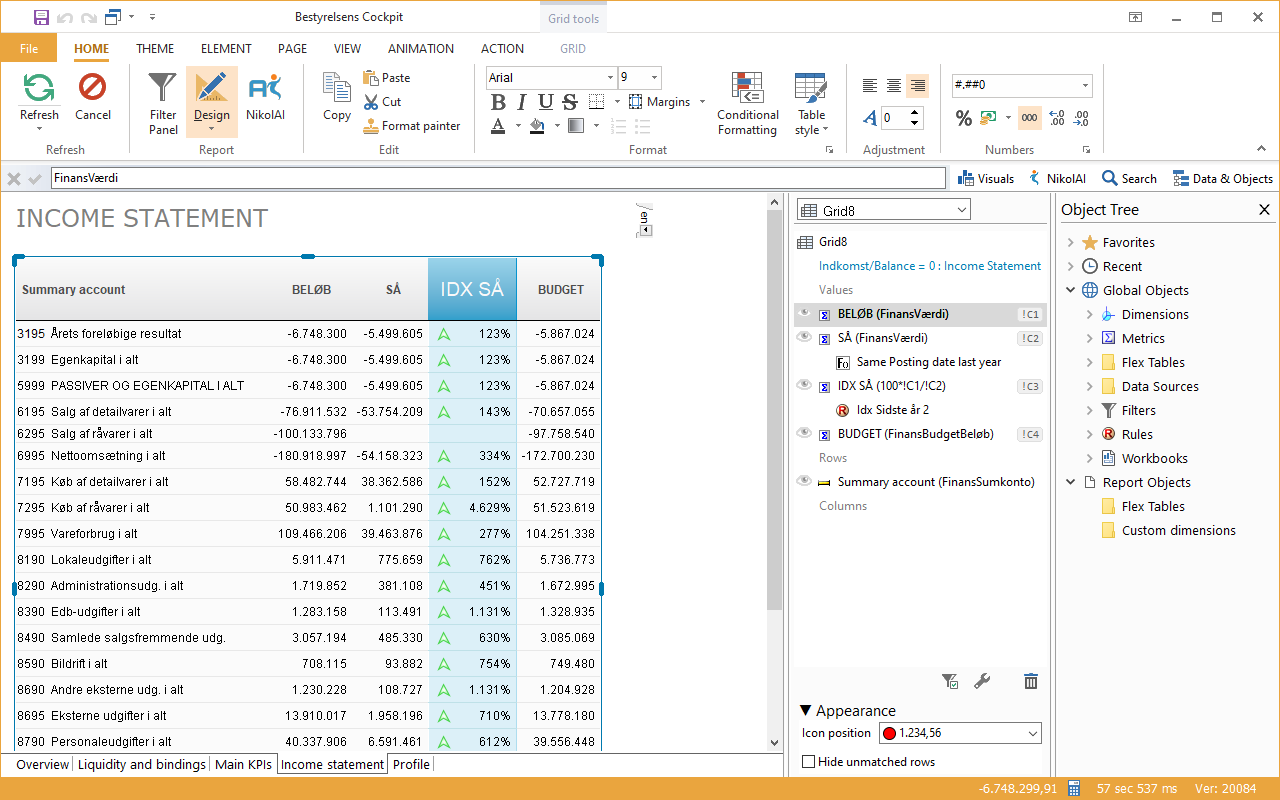The width and height of the screenshot is (1280, 800).
Task: Expand Favorites in Object Tree
Action: 1070,242
